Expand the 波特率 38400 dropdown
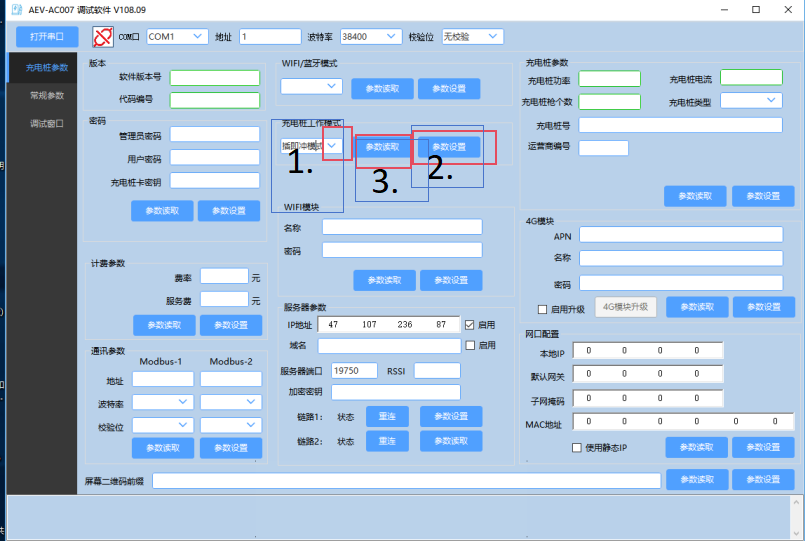Viewport: 805px width, 541px height. (369, 37)
